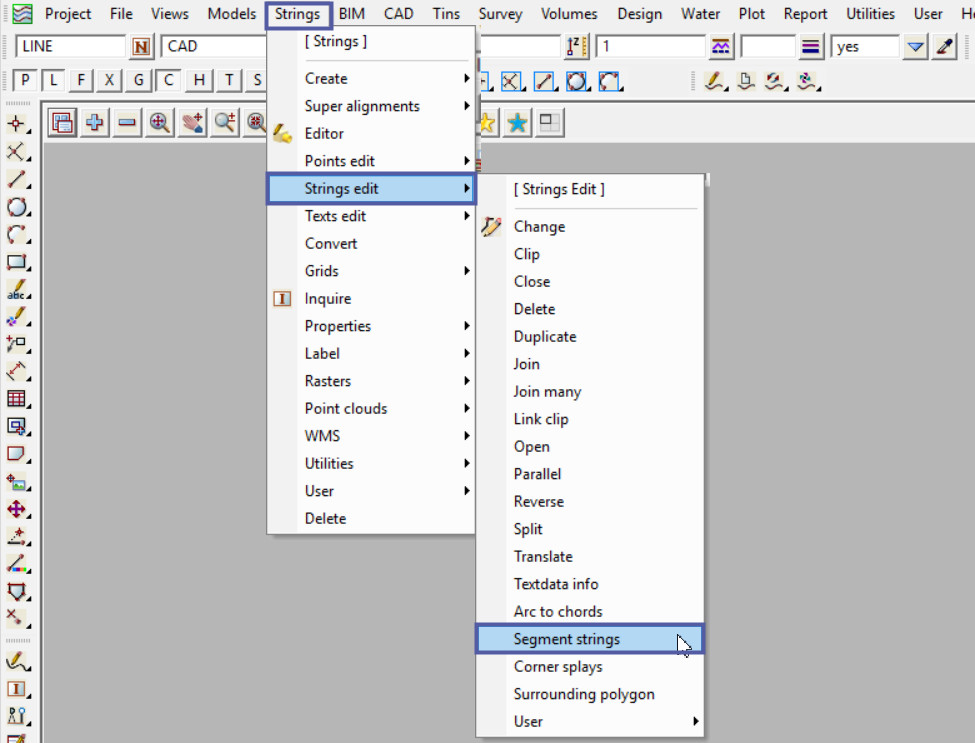
Task: Click the top toolbar crossed-lines point icon
Action: pos(512,81)
